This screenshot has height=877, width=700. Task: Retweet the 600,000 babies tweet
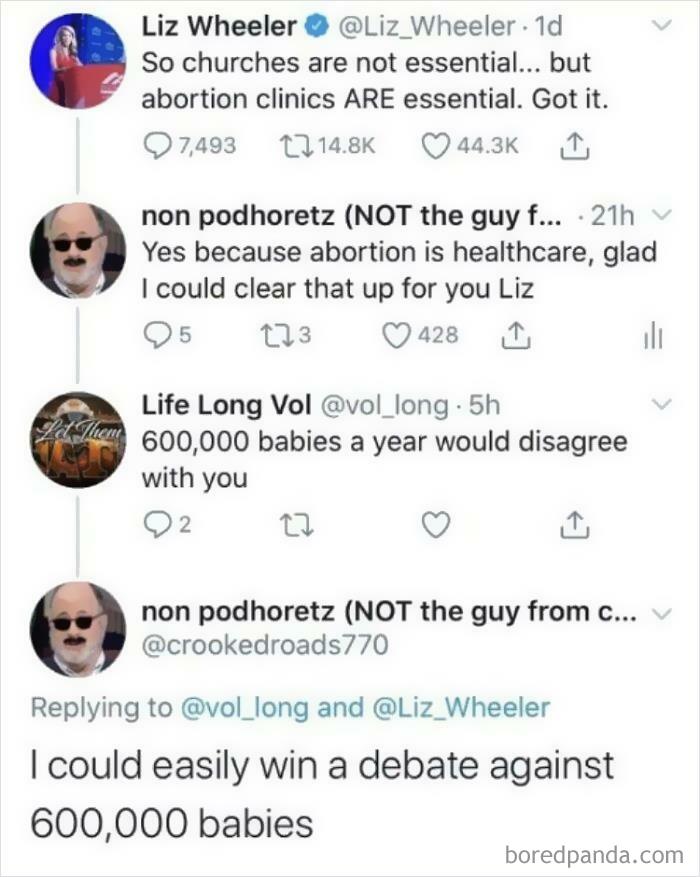[296, 524]
